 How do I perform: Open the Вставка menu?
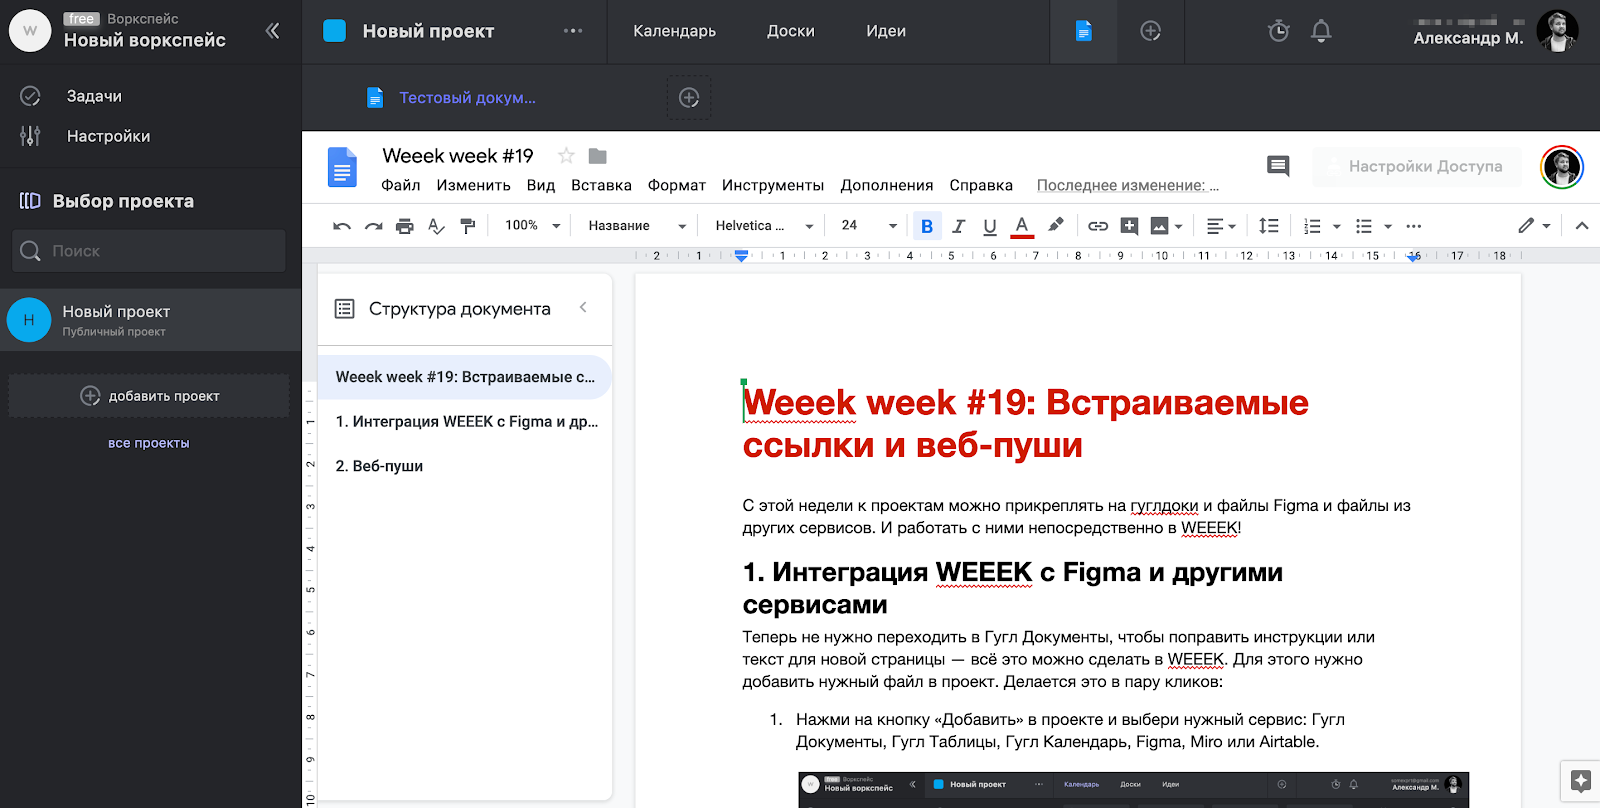pyautogui.click(x=601, y=185)
